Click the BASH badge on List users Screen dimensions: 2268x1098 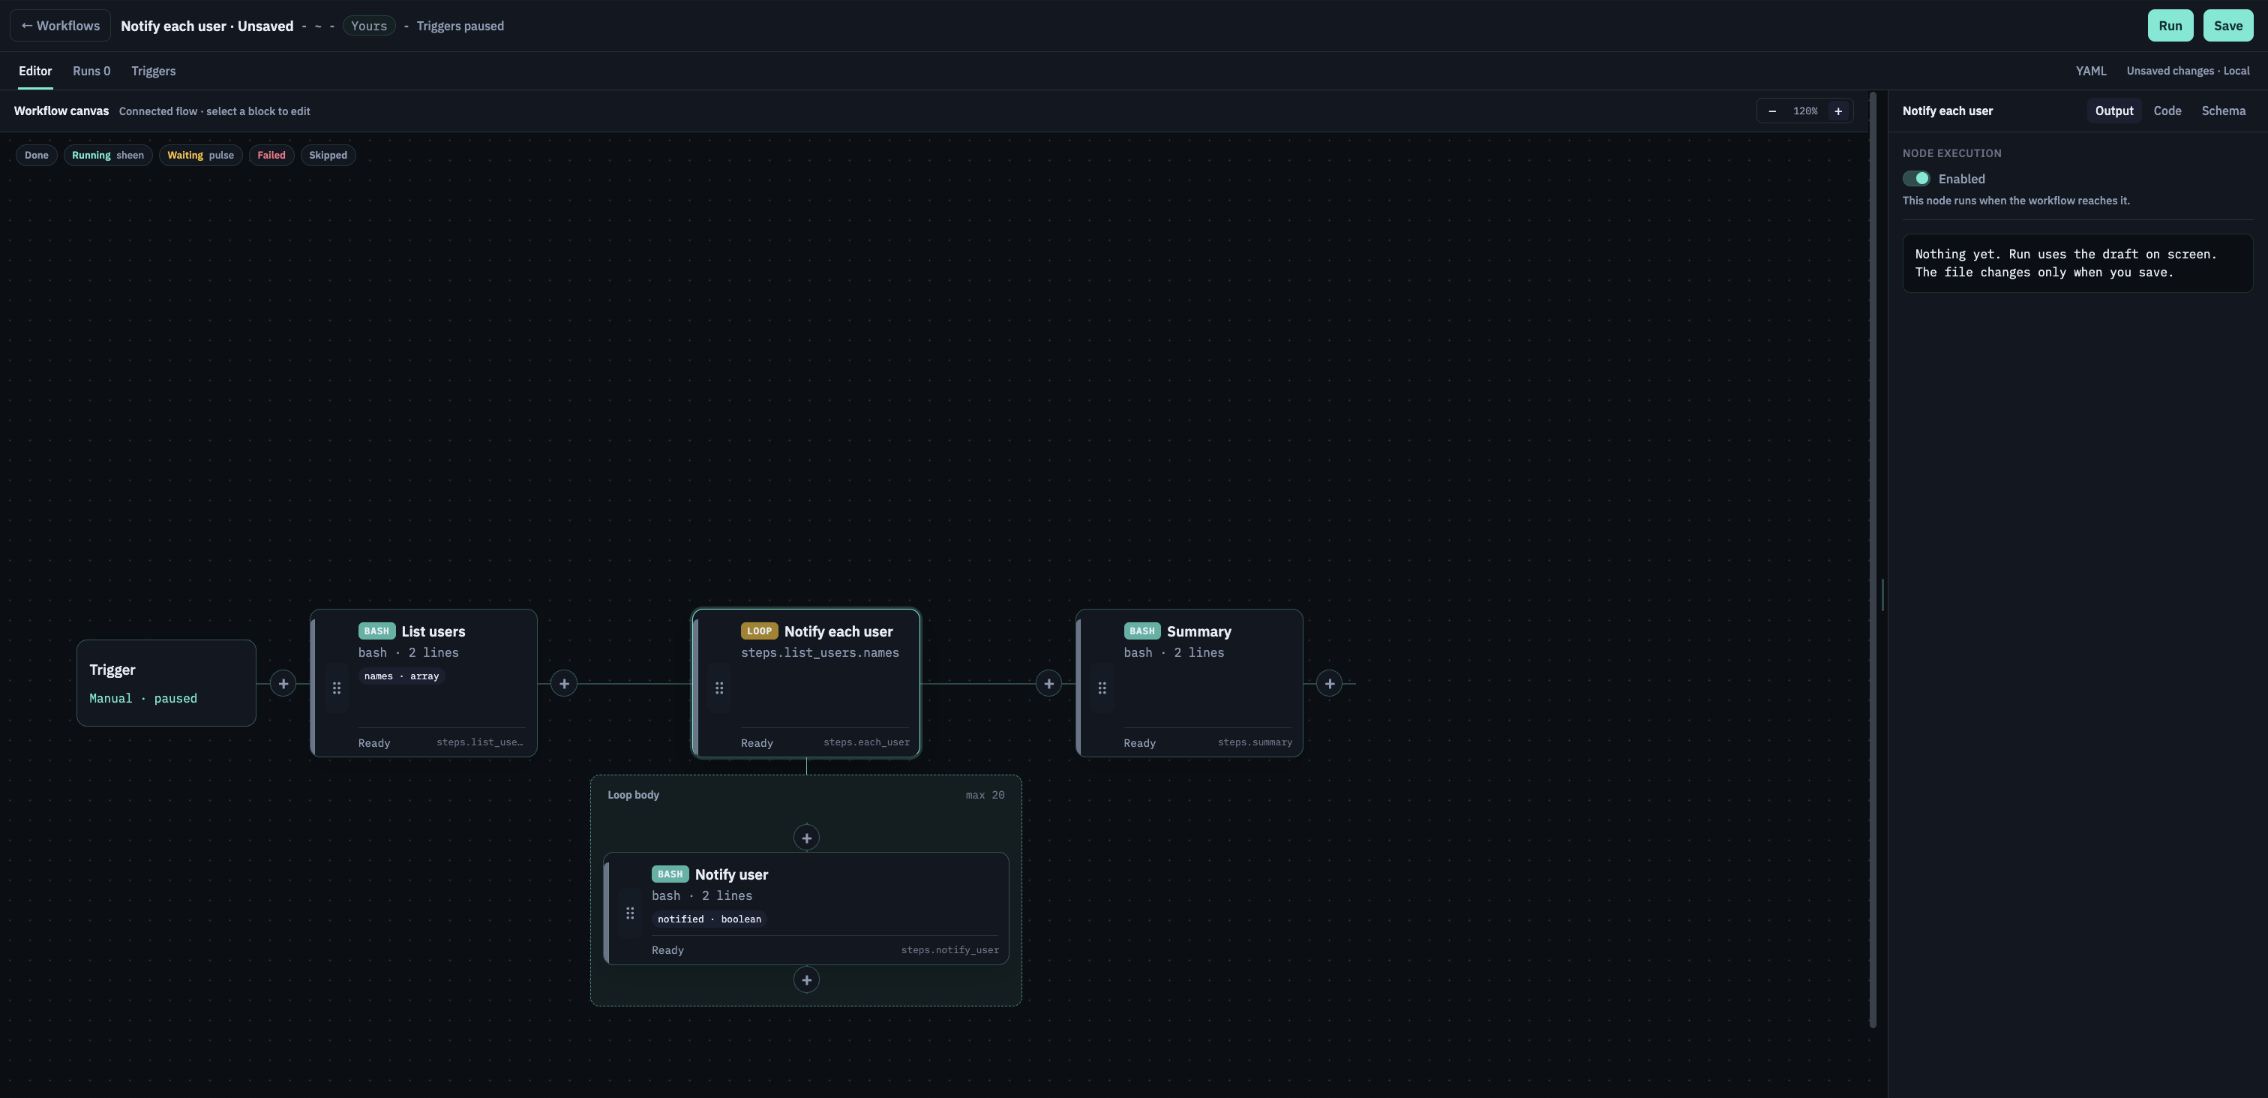pyautogui.click(x=377, y=631)
